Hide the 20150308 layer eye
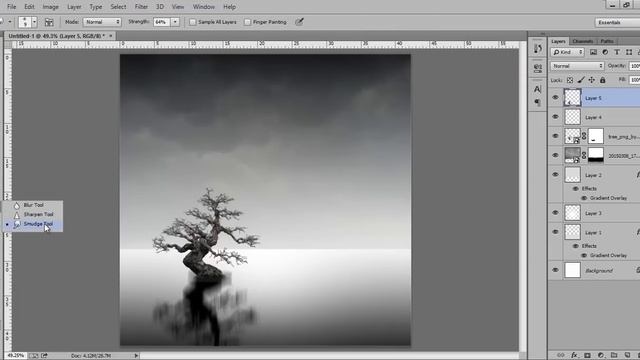The image size is (640, 360). [x=555, y=155]
